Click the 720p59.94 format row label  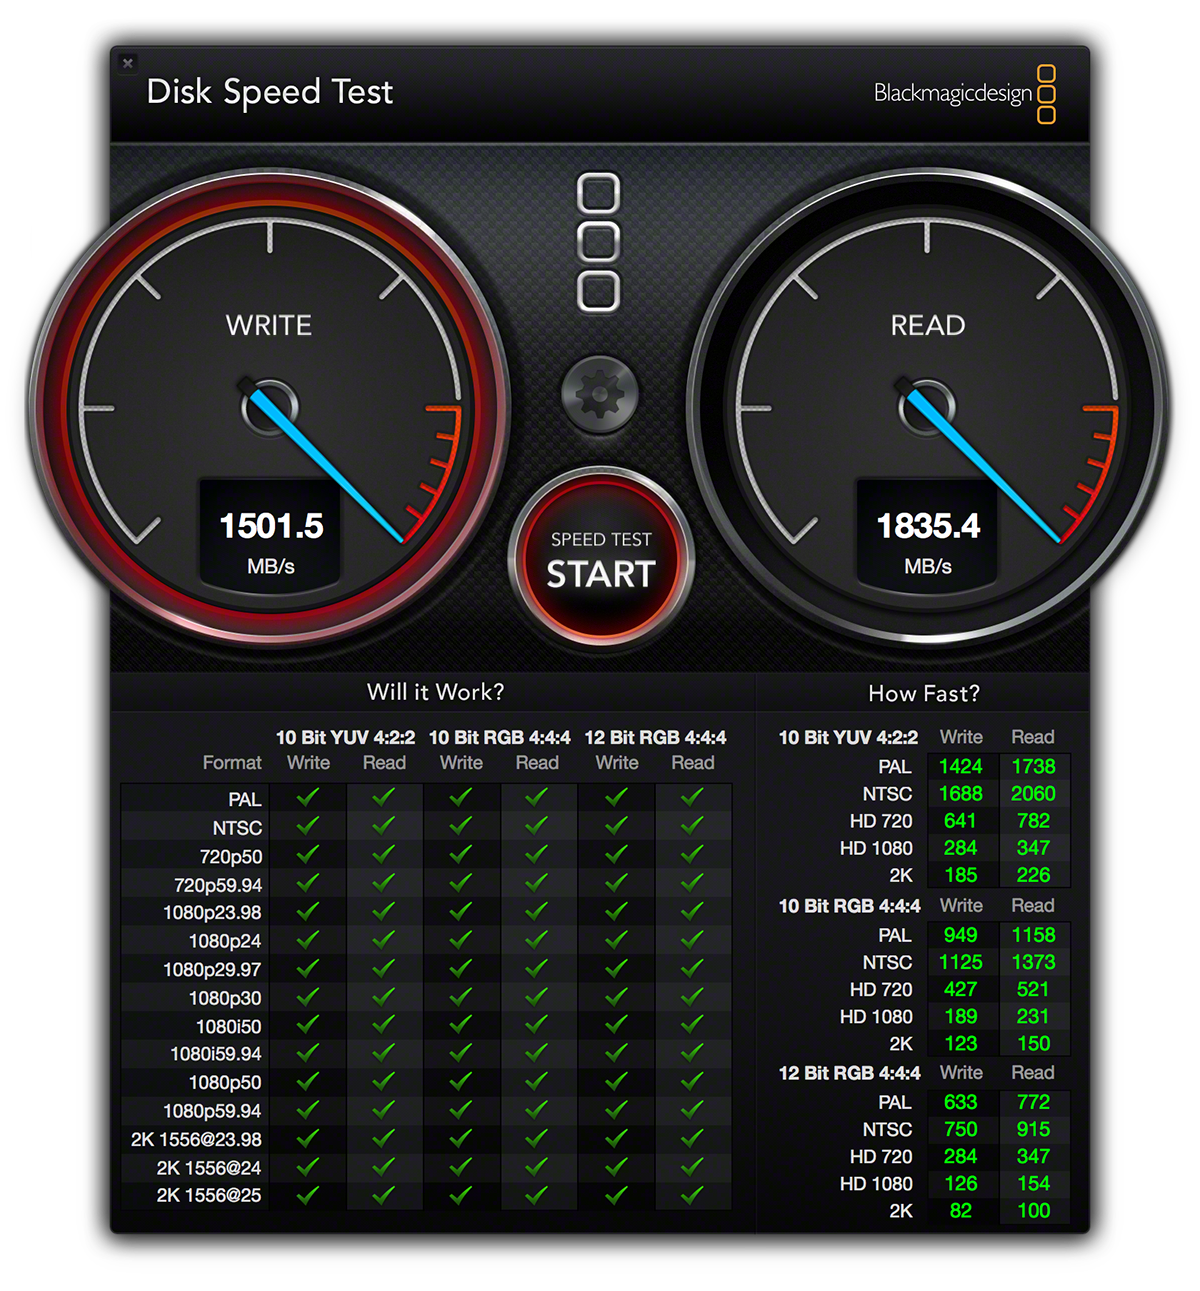tap(218, 885)
